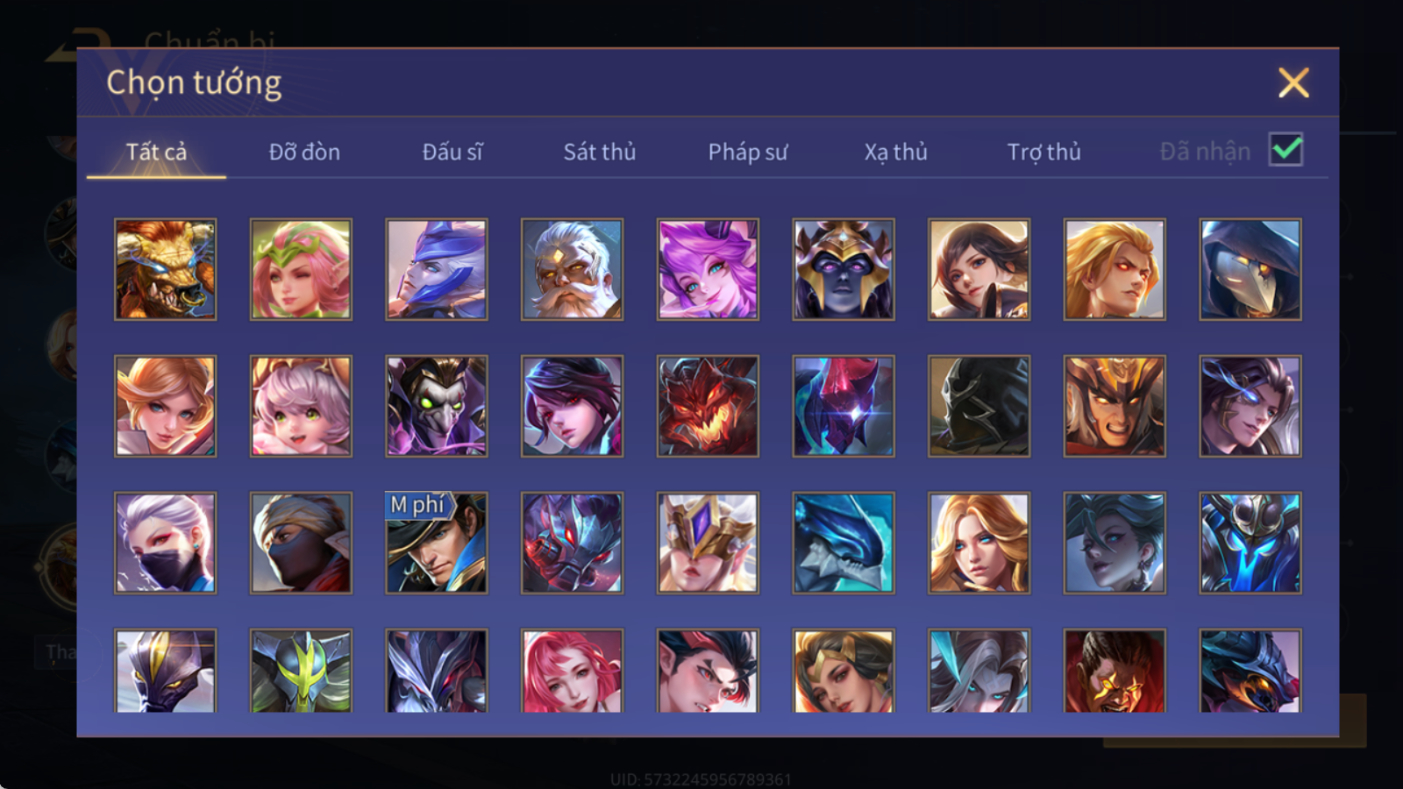Switch to the 'Trợ thủ' tab
Viewport: 1403px width, 789px height.
(1044, 152)
